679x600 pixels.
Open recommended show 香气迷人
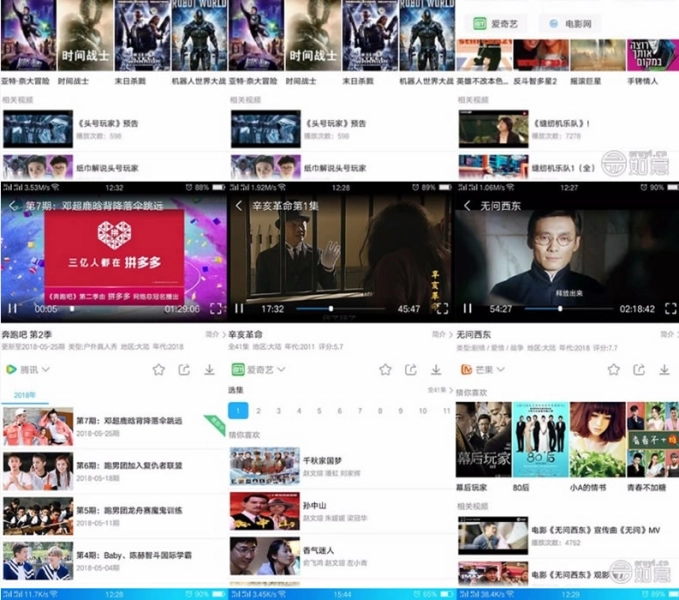[x=340, y=556]
